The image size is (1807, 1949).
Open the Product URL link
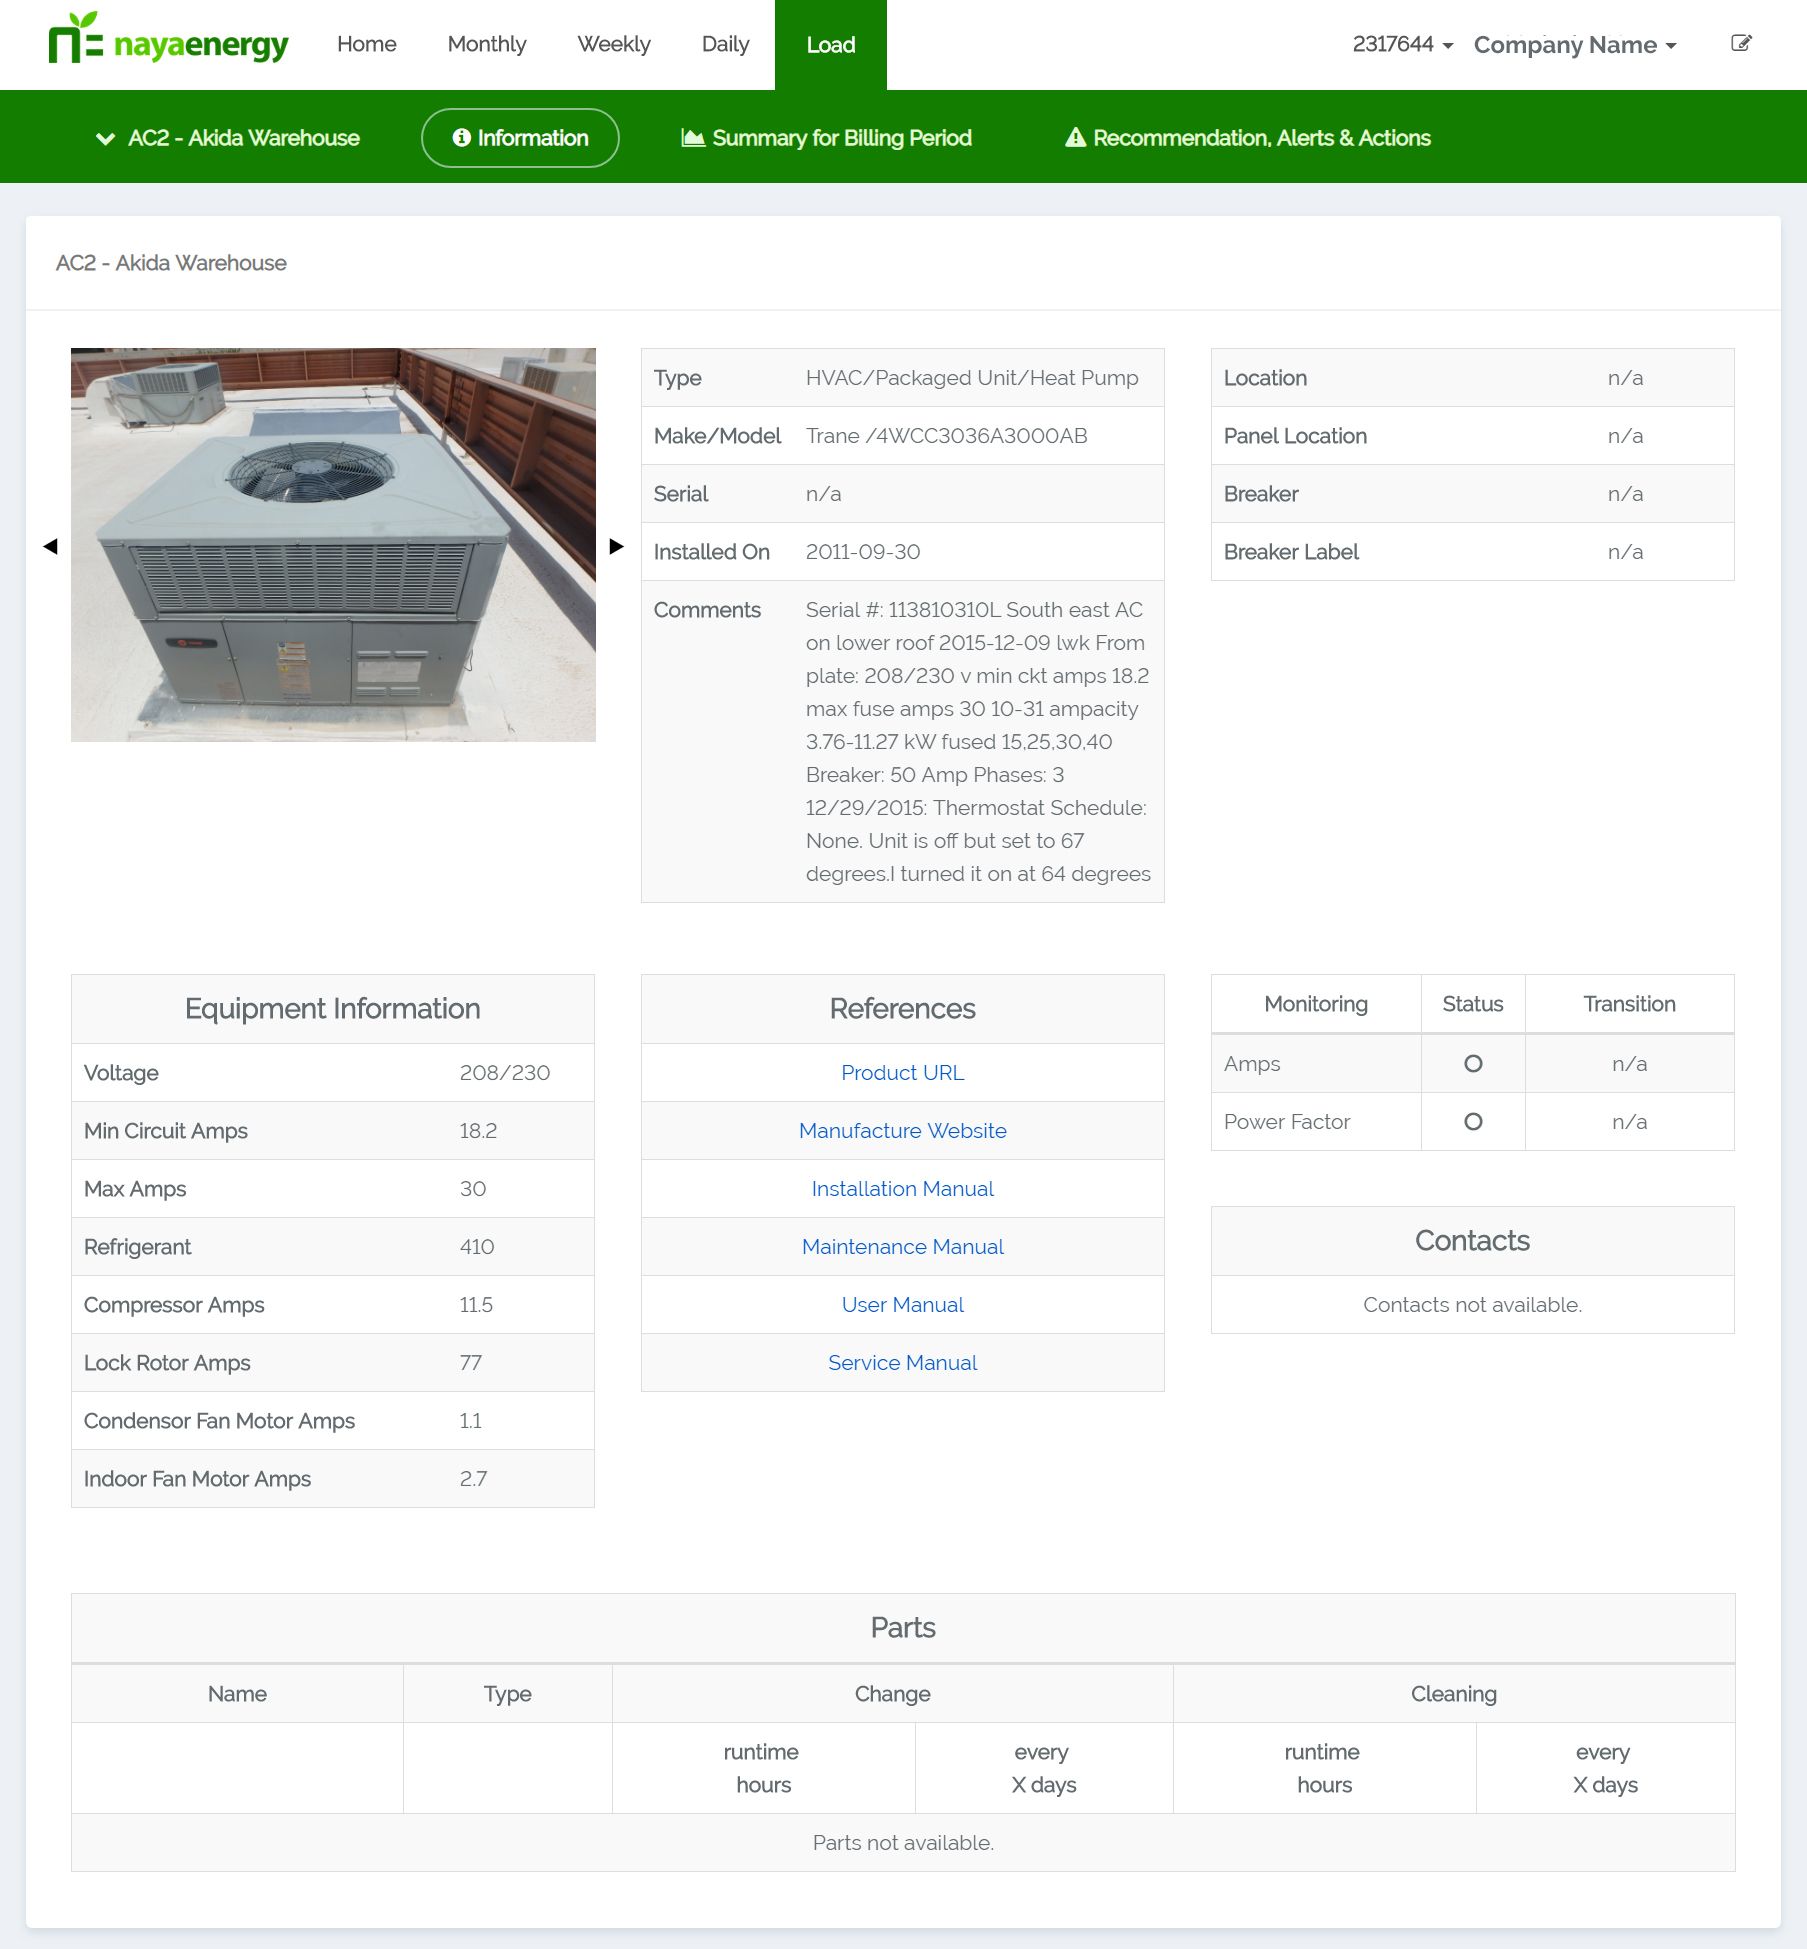902,1073
